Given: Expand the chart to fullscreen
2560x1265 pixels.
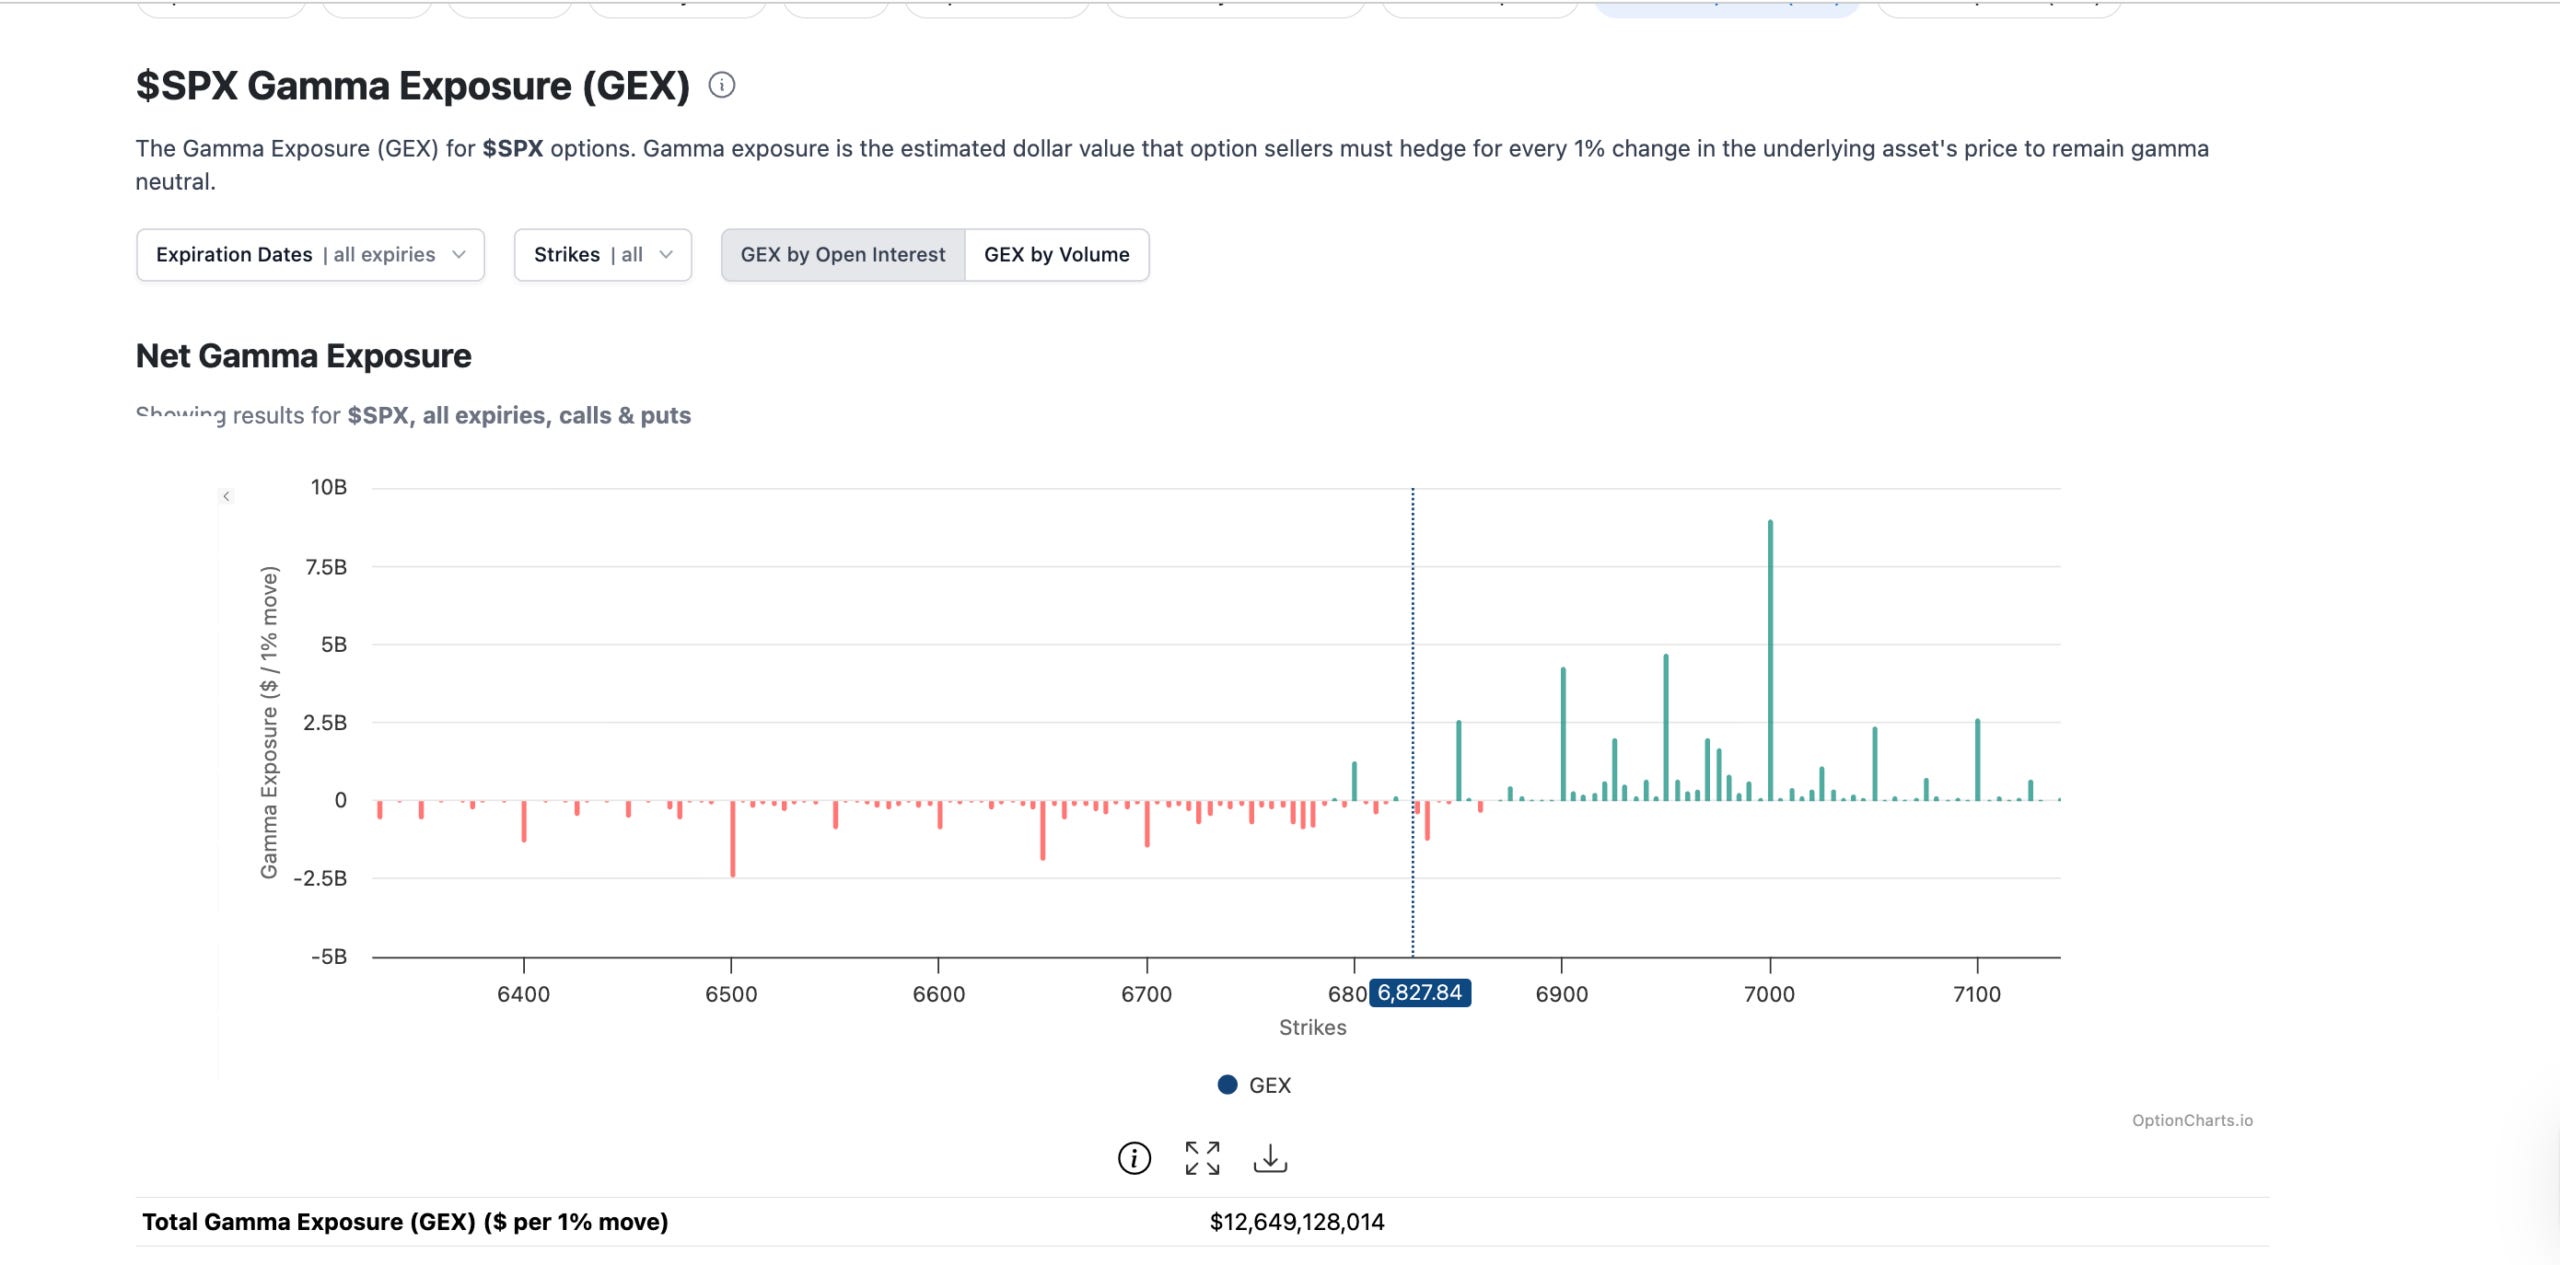Looking at the screenshot, I should click(1202, 1158).
